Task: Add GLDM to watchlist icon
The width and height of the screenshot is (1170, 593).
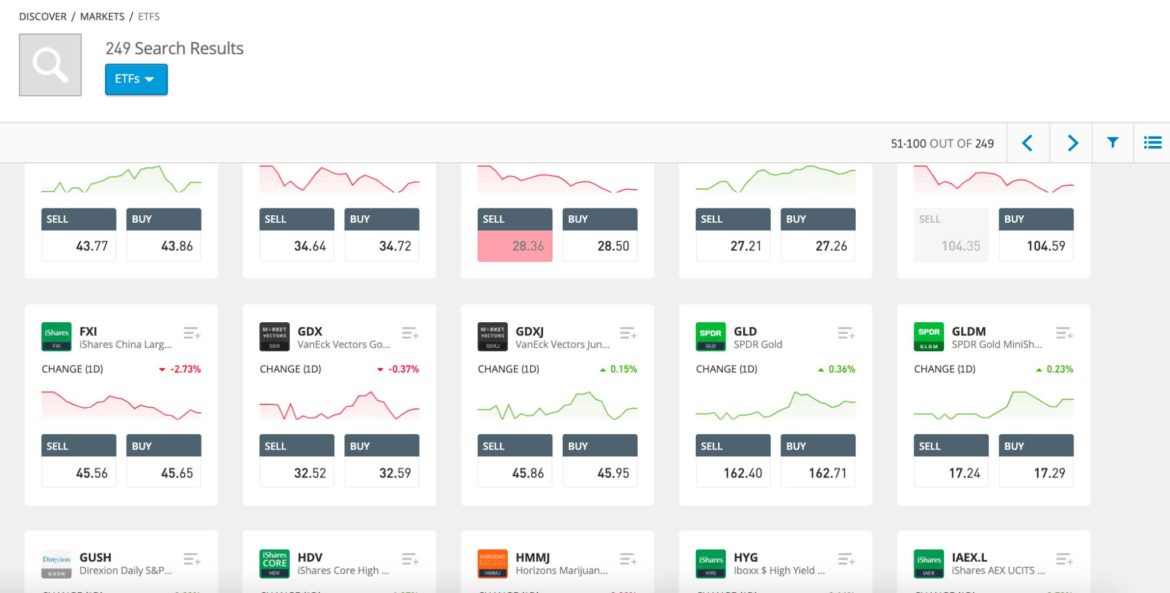Action: pos(1064,333)
